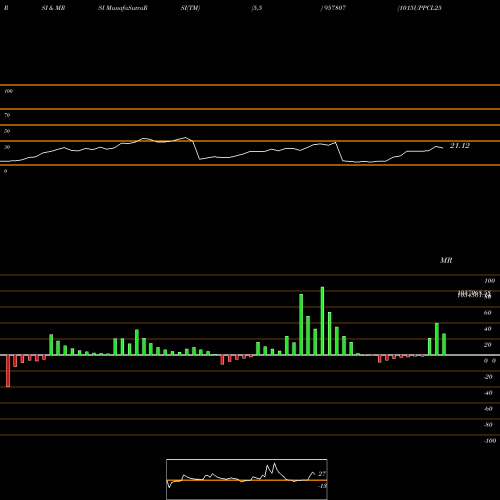Click the MR axis label 100

pyautogui.click(x=489, y=281)
